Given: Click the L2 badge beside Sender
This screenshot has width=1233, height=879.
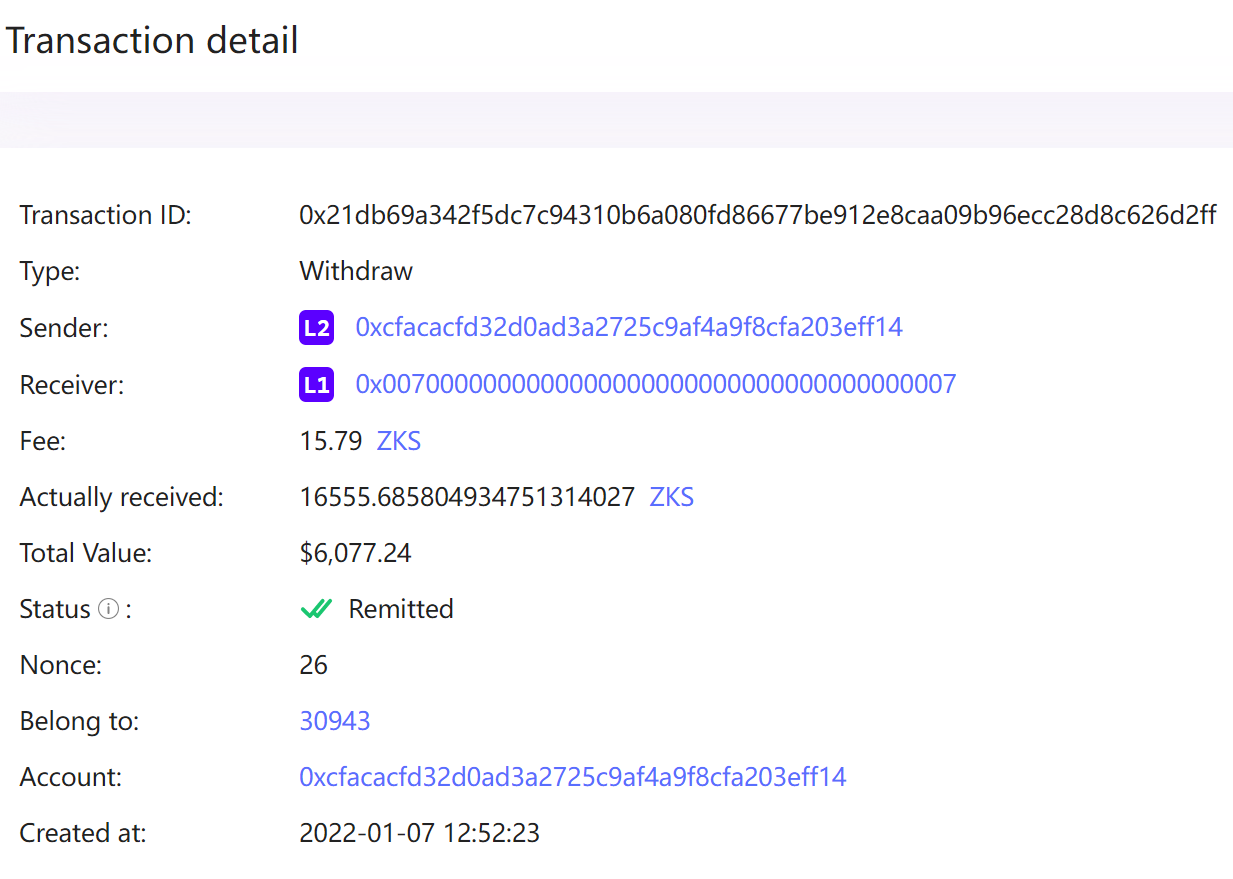Looking at the screenshot, I should 316,328.
